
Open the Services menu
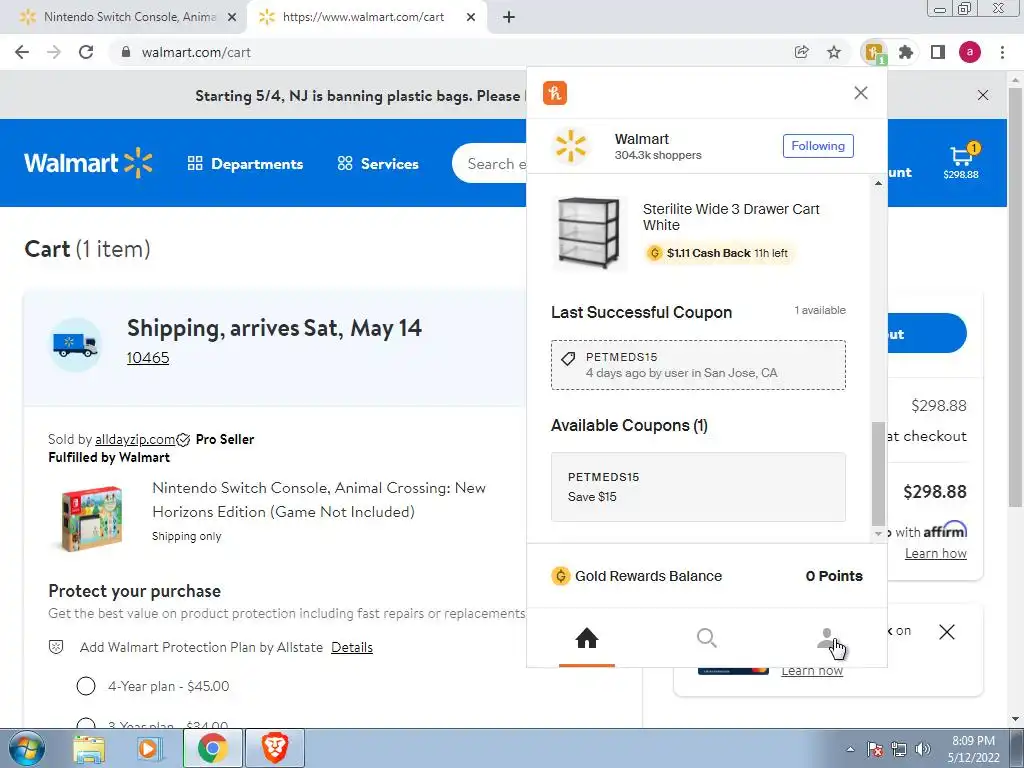pos(378,164)
